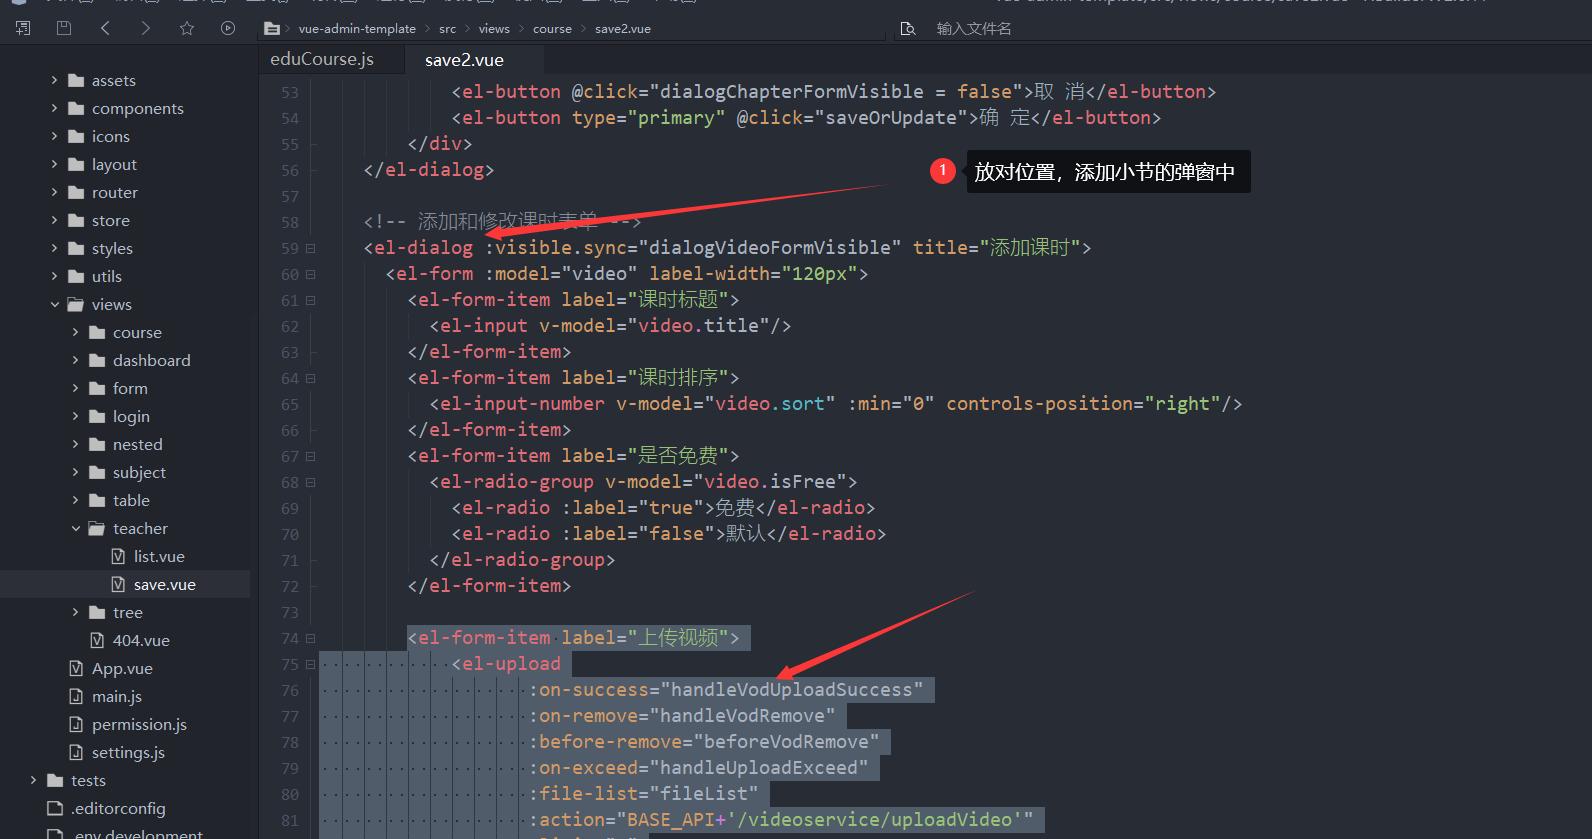The height and width of the screenshot is (839, 1592).
Task: Click "video.isFree" in line 68
Action: coord(770,482)
